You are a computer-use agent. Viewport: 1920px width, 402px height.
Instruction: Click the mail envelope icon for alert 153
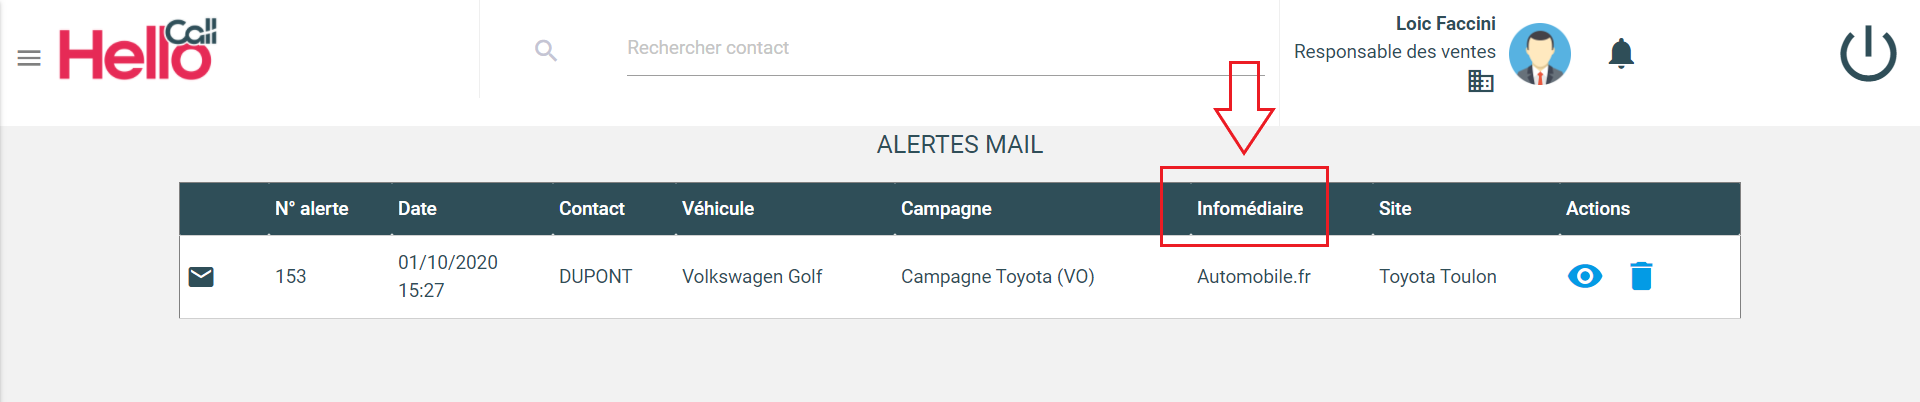201,276
